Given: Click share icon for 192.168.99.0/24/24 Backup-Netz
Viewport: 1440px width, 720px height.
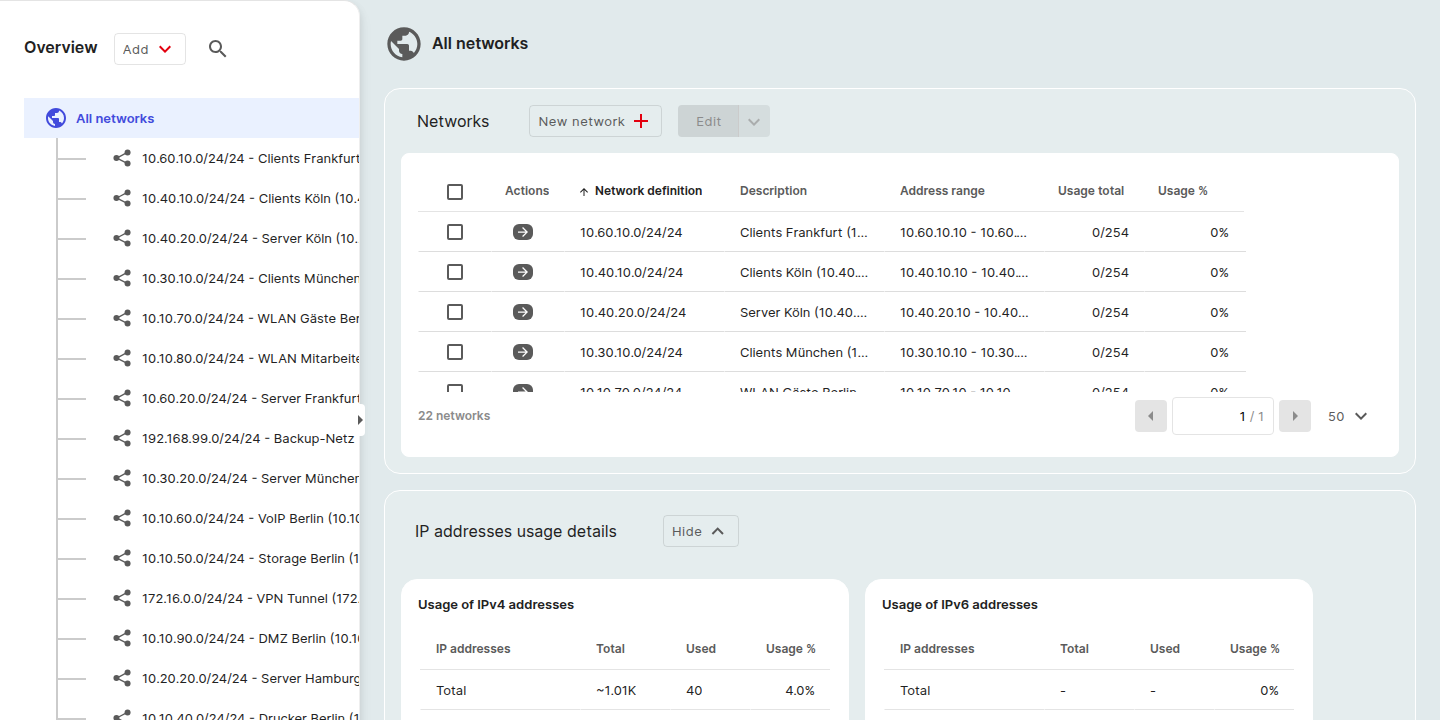Looking at the screenshot, I should [122, 438].
